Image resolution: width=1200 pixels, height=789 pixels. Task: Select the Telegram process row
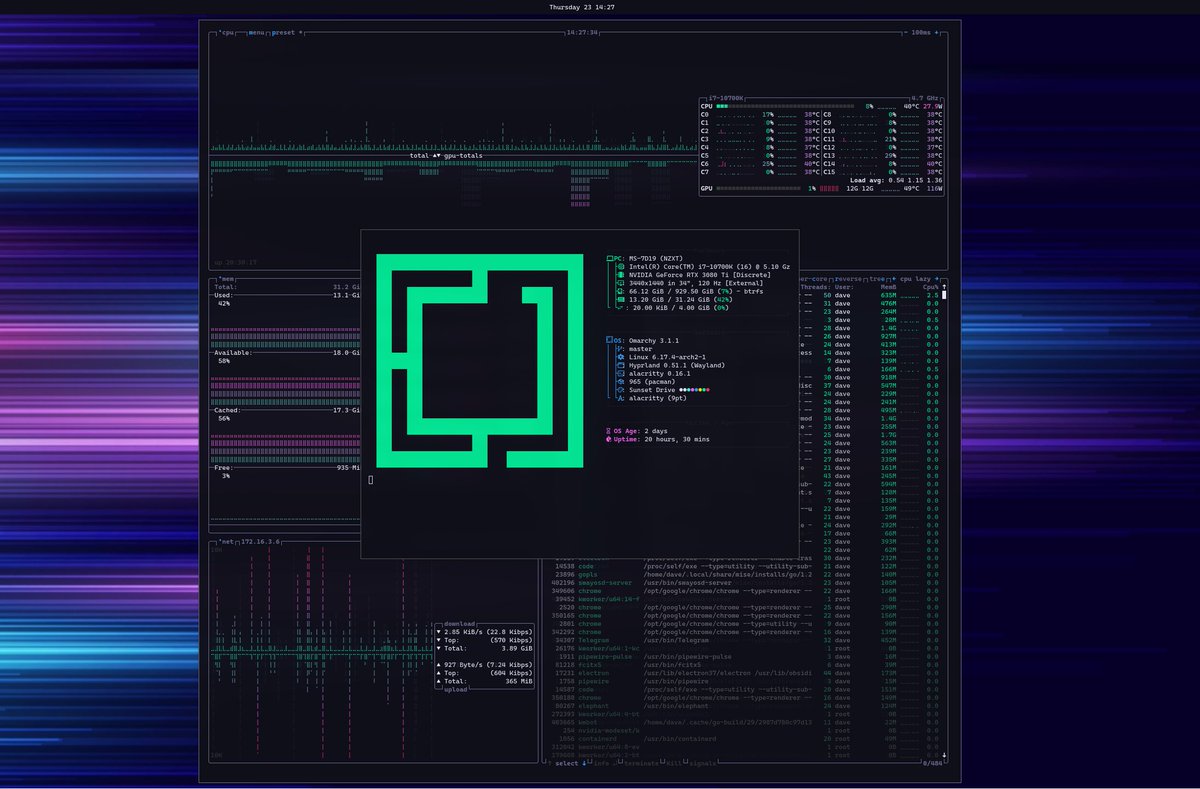click(744, 640)
